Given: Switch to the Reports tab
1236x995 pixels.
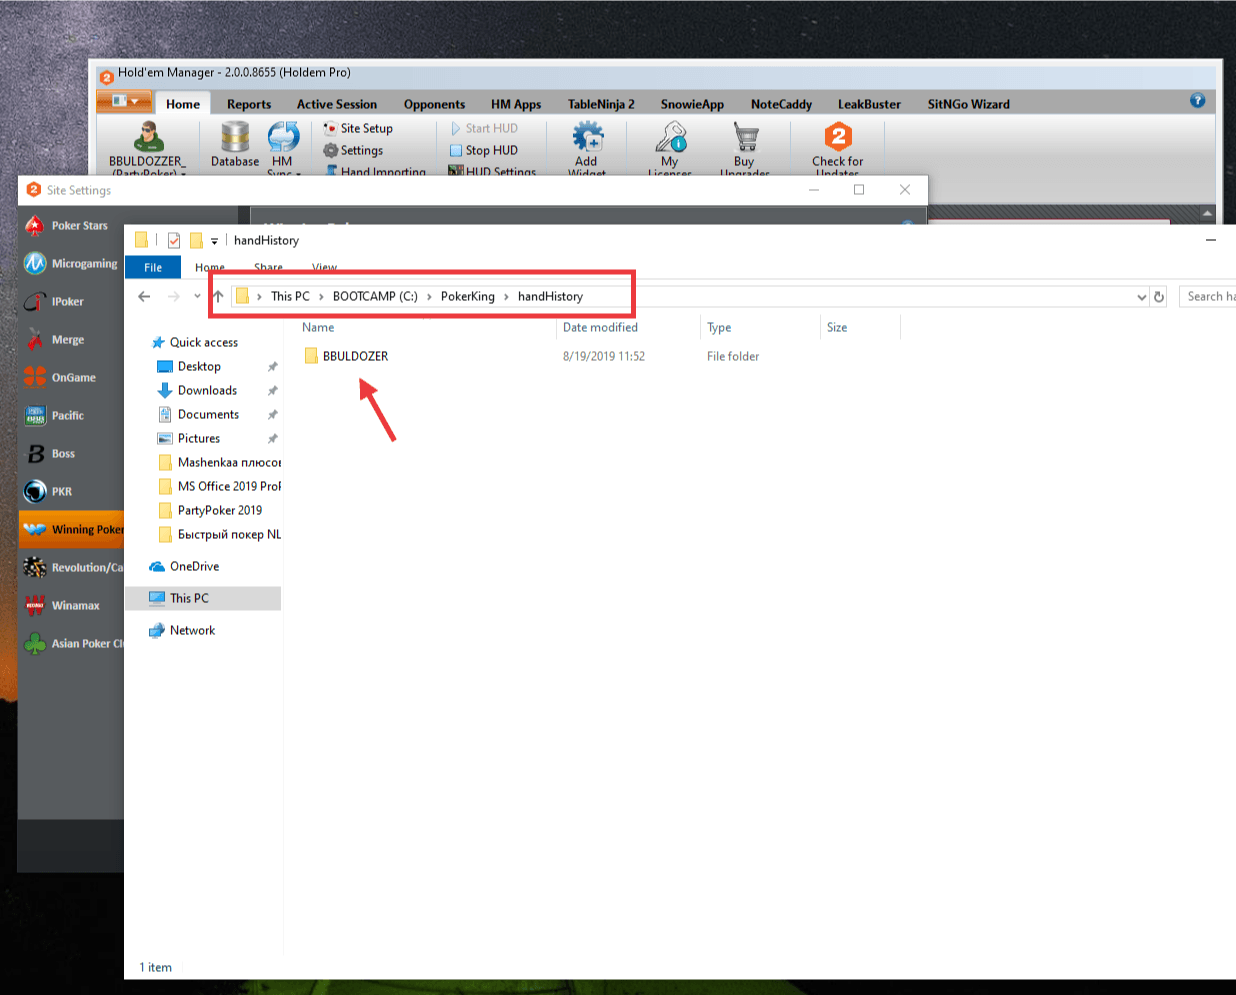Looking at the screenshot, I should tap(248, 104).
